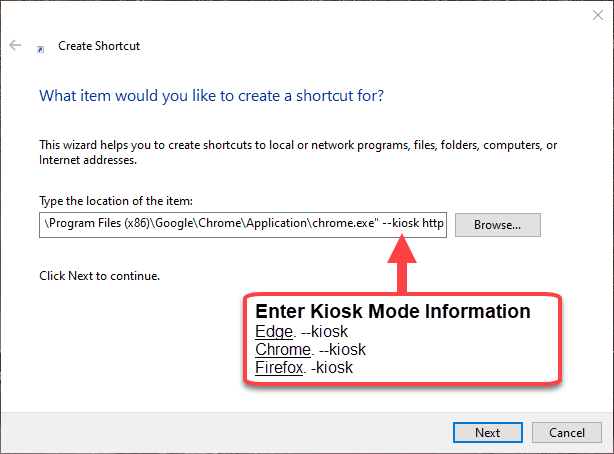Click the wizard description paragraph text

298,152
